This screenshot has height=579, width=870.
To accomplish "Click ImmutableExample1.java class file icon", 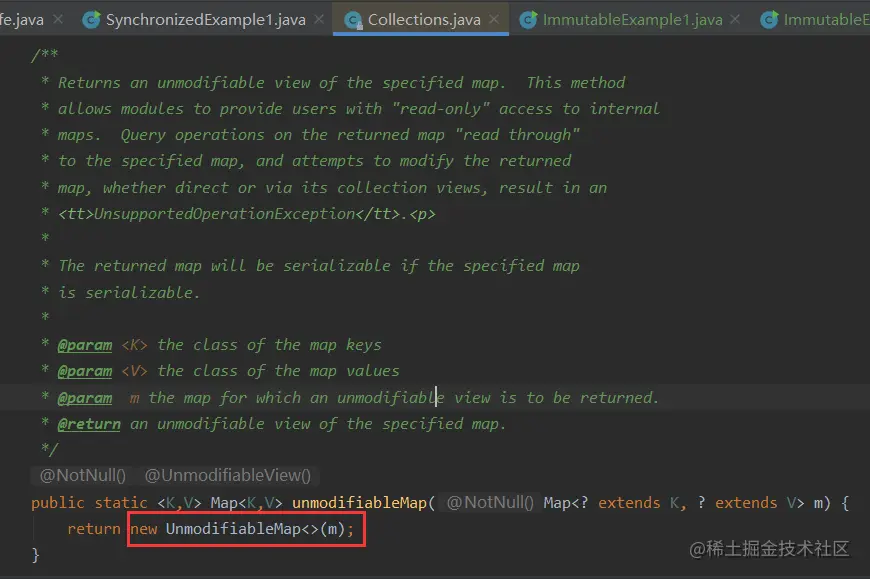I will (x=528, y=20).
